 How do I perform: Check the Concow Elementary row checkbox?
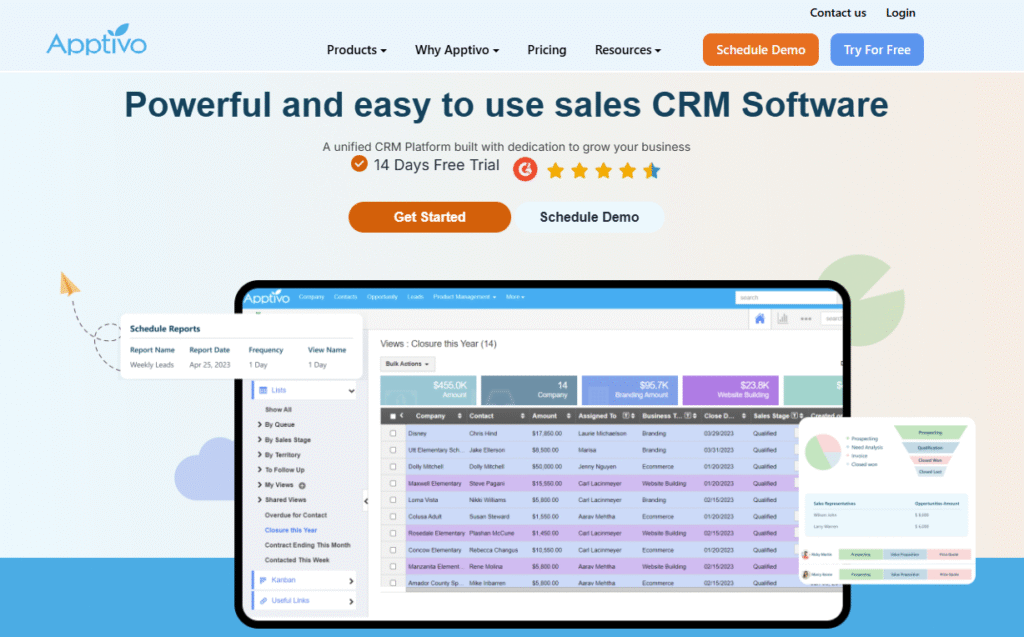[392, 550]
